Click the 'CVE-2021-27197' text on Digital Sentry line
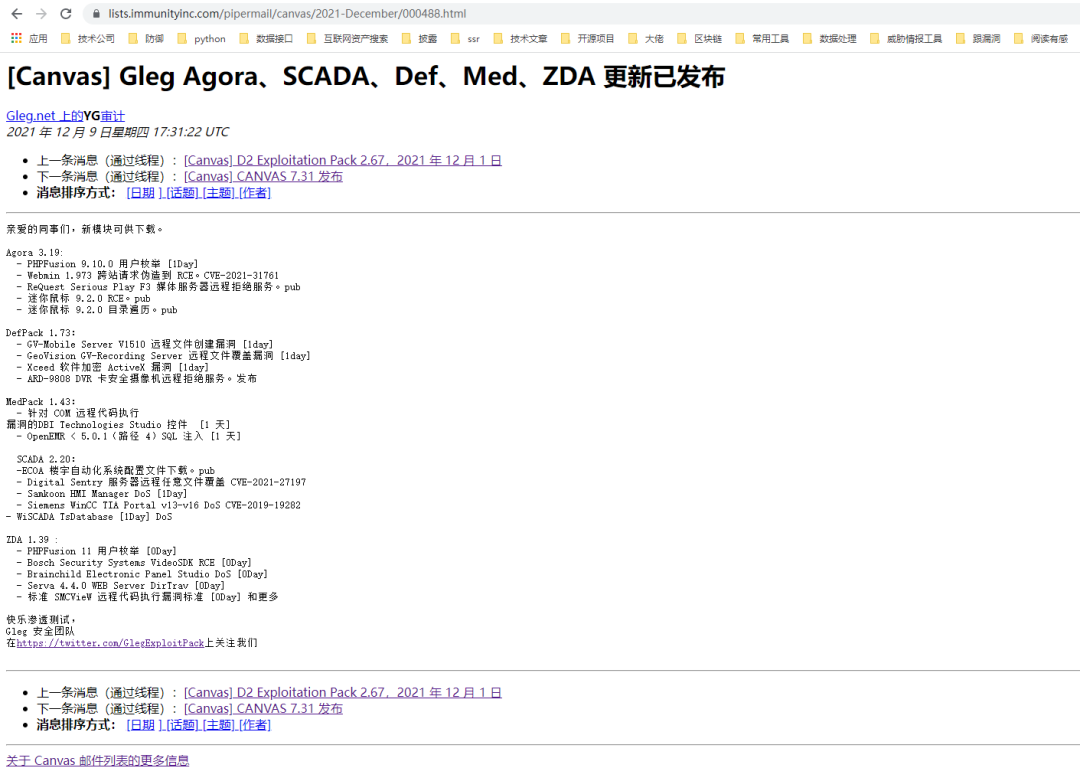Screen dimensions: 1080x768 (x=268, y=482)
